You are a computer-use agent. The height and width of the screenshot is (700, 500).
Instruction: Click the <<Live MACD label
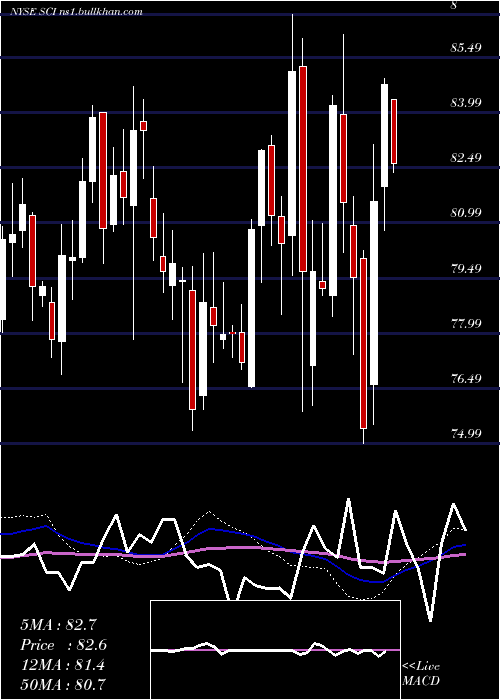[421, 674]
